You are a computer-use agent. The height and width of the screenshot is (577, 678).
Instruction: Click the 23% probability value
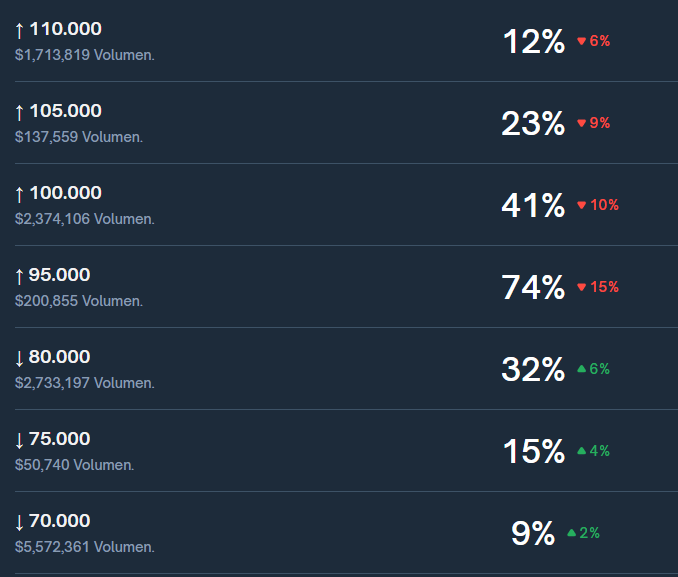pos(533,124)
